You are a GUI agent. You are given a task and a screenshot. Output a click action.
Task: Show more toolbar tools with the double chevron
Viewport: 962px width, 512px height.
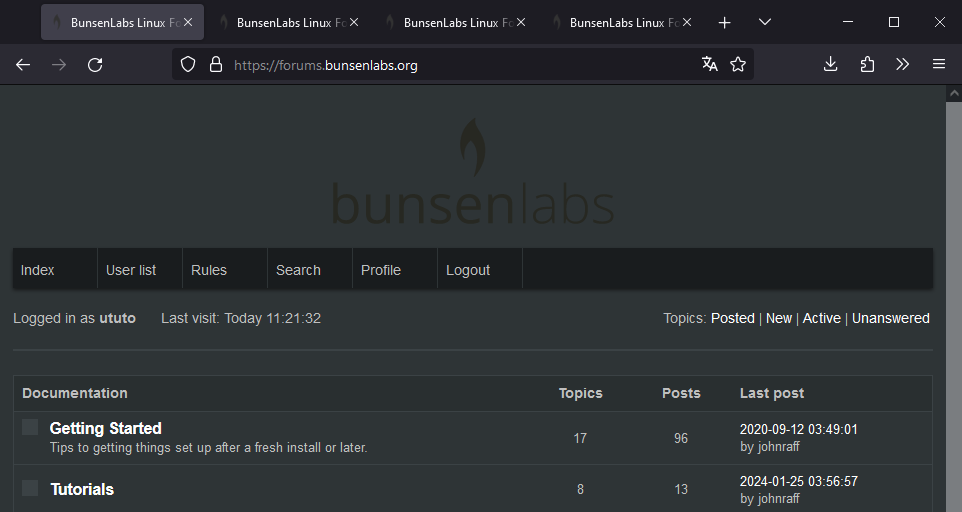pyautogui.click(x=902, y=64)
